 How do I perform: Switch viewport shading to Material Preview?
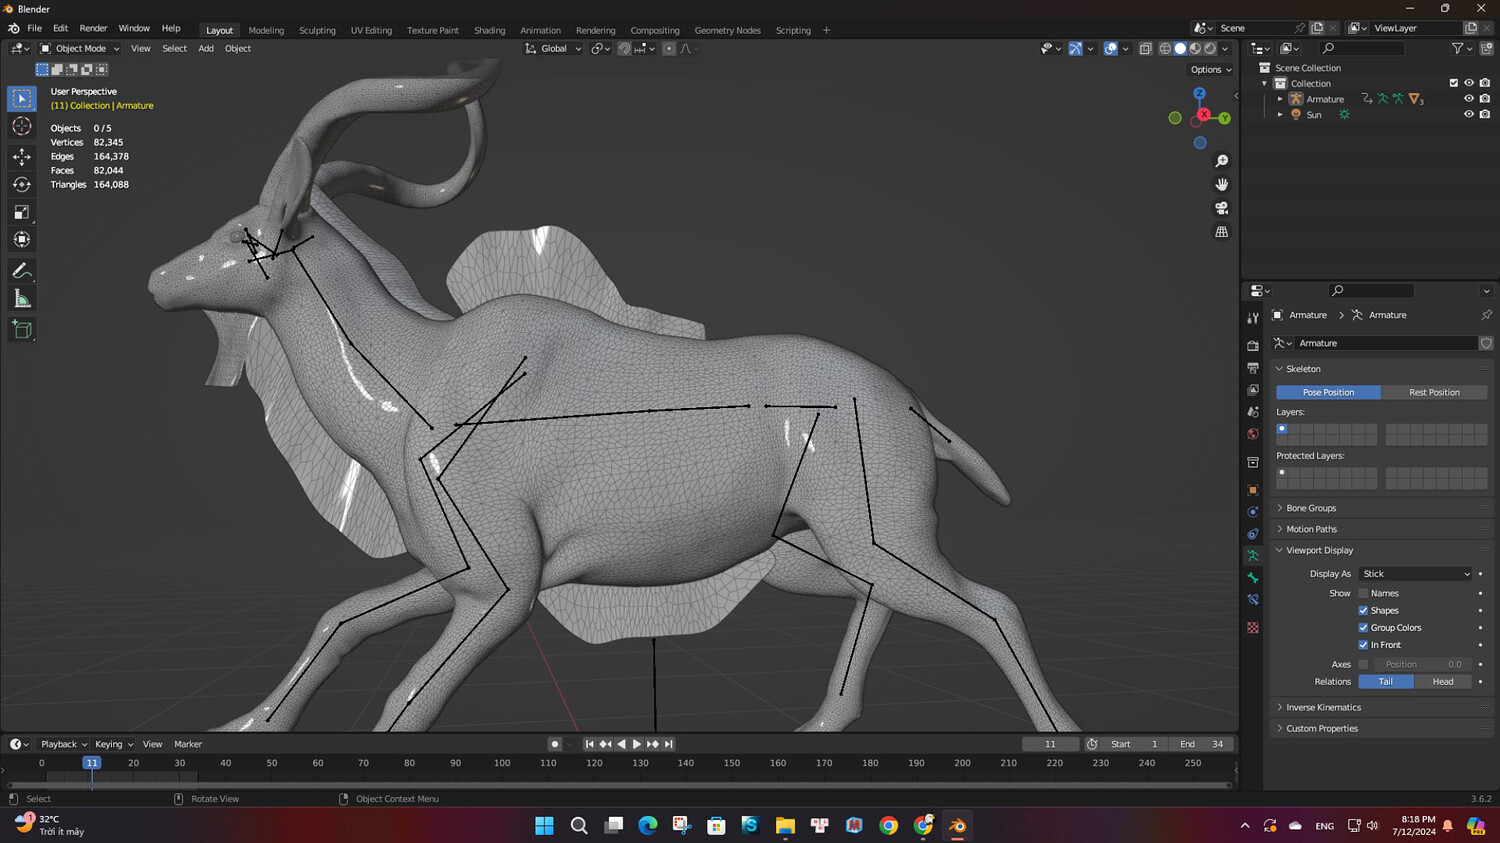1195,48
